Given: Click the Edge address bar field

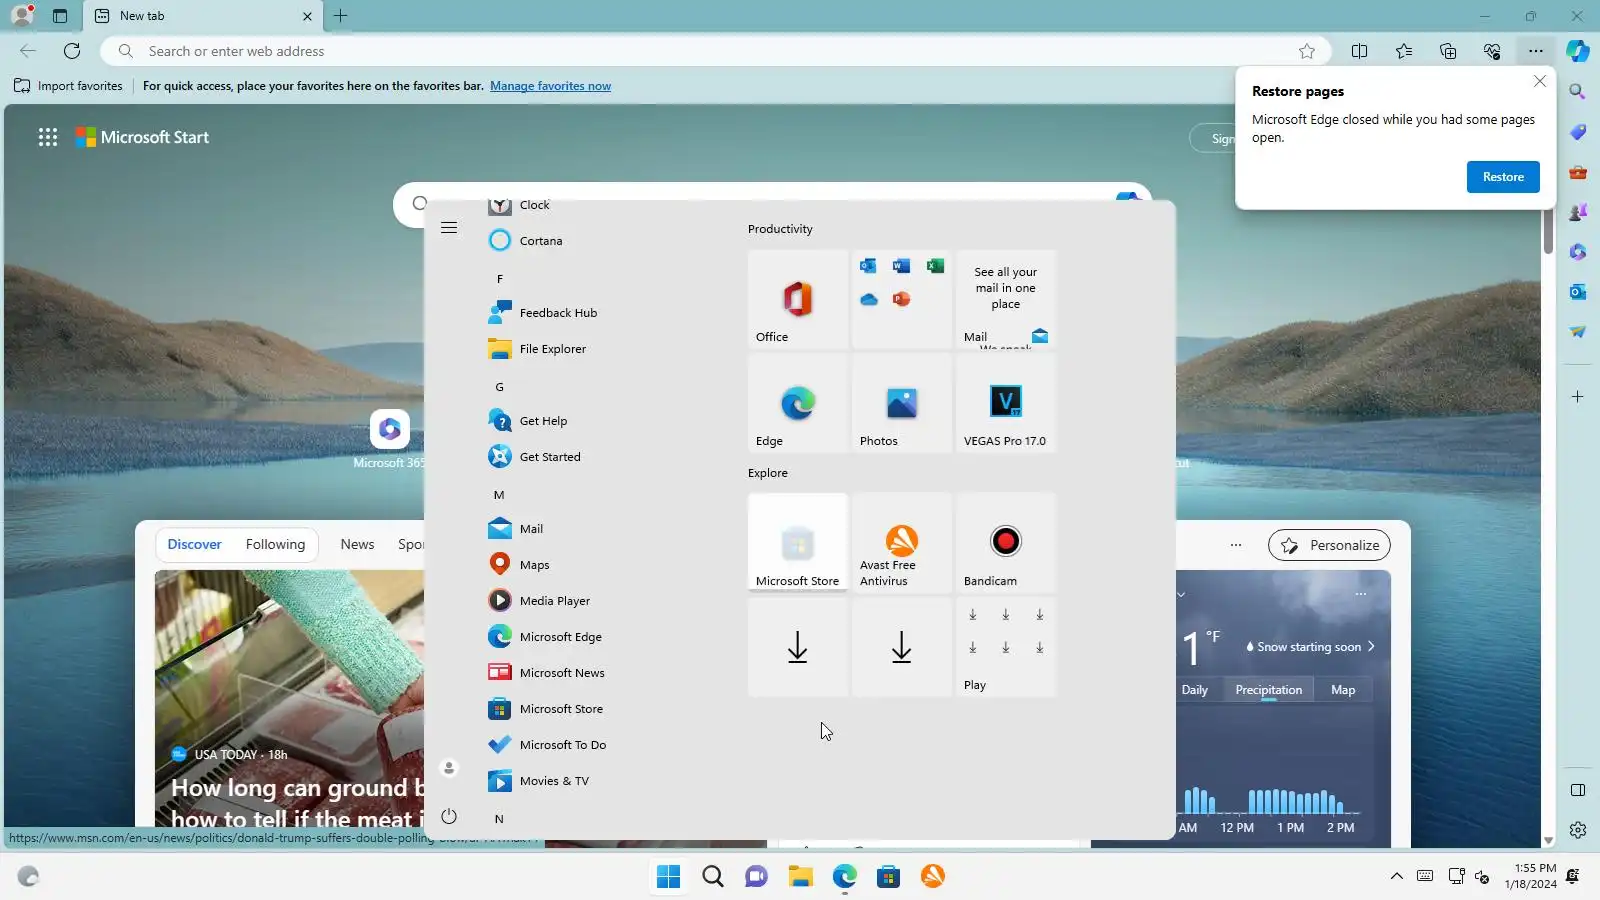Looking at the screenshot, I should 715,51.
